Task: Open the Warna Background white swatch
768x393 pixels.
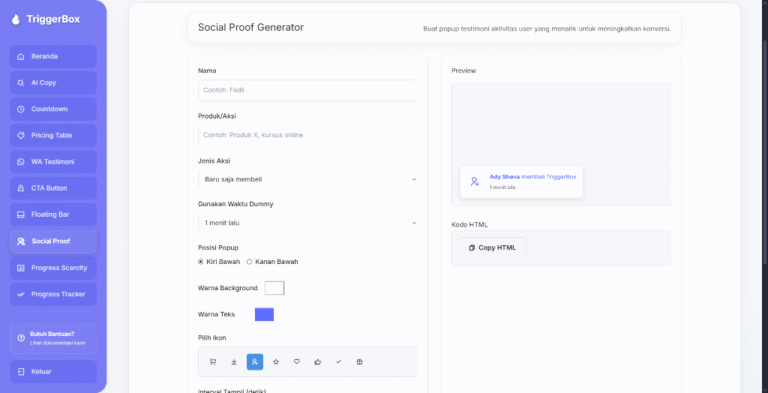Action: point(274,288)
